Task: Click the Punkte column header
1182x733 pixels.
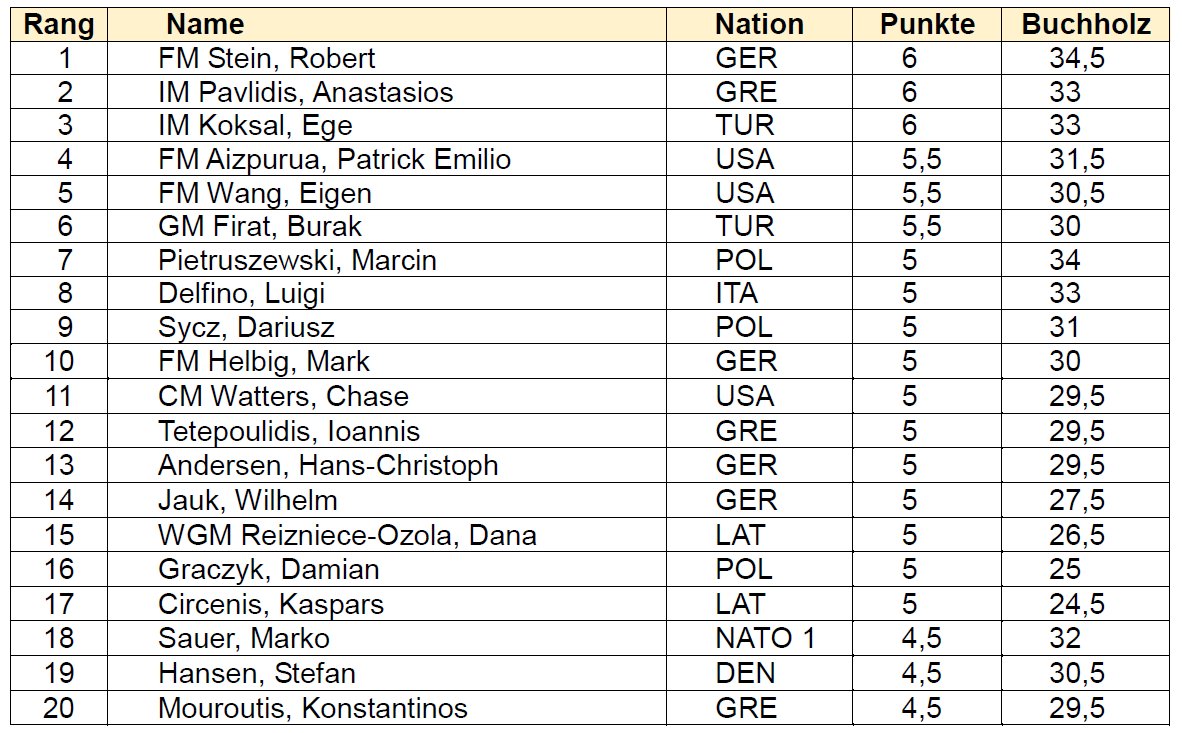Action: pyautogui.click(x=927, y=25)
